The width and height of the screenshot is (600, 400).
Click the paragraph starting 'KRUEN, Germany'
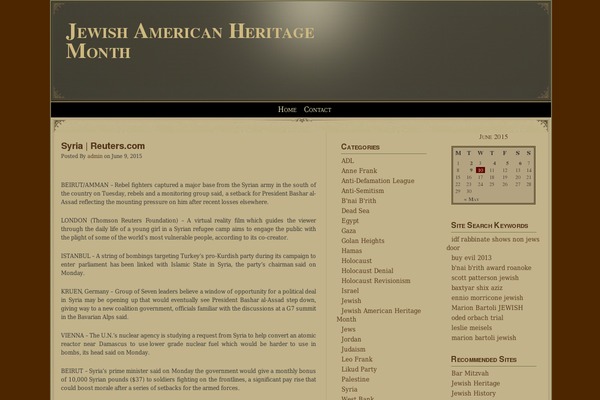pos(188,304)
